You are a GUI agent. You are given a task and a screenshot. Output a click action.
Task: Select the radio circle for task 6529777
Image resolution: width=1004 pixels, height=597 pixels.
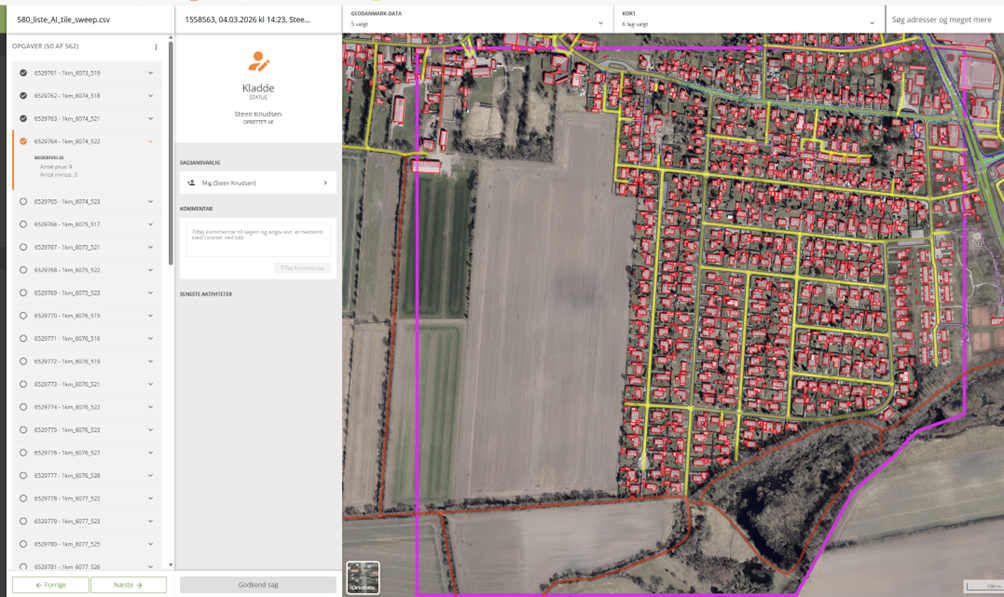pos(23,476)
